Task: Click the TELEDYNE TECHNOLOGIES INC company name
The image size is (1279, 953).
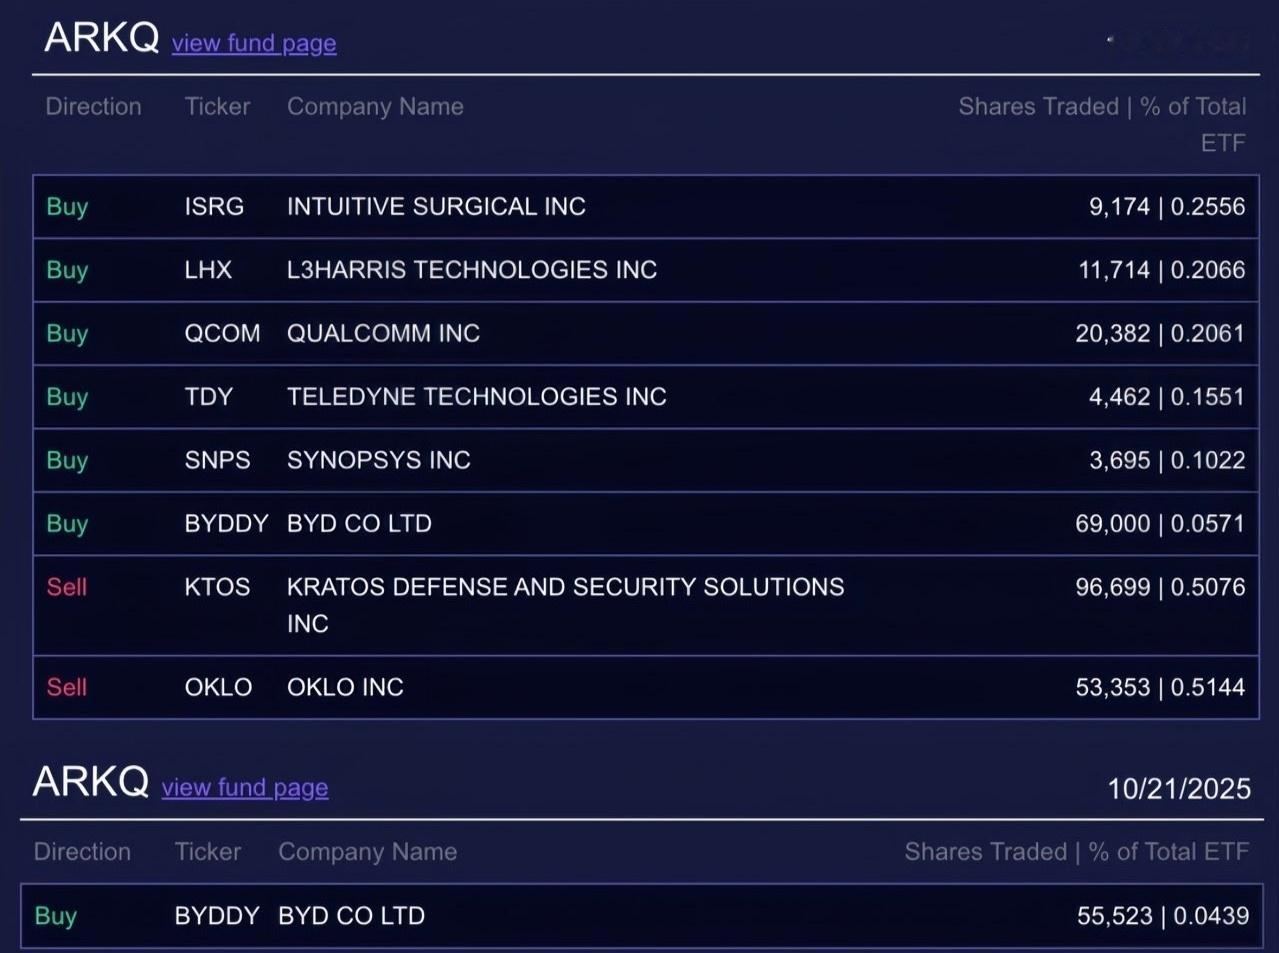Action: tap(476, 397)
